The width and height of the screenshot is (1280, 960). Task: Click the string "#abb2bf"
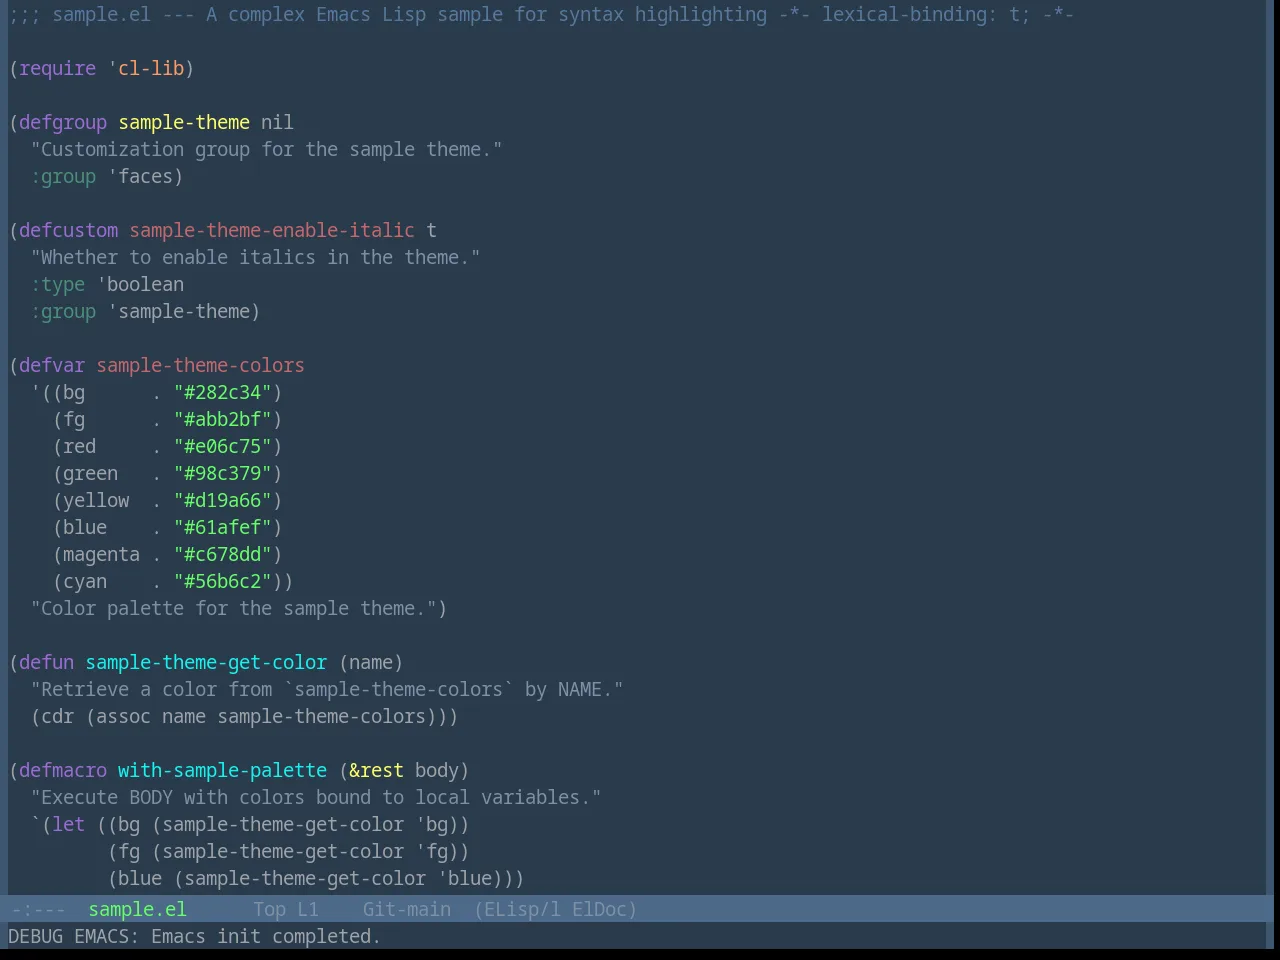point(222,419)
